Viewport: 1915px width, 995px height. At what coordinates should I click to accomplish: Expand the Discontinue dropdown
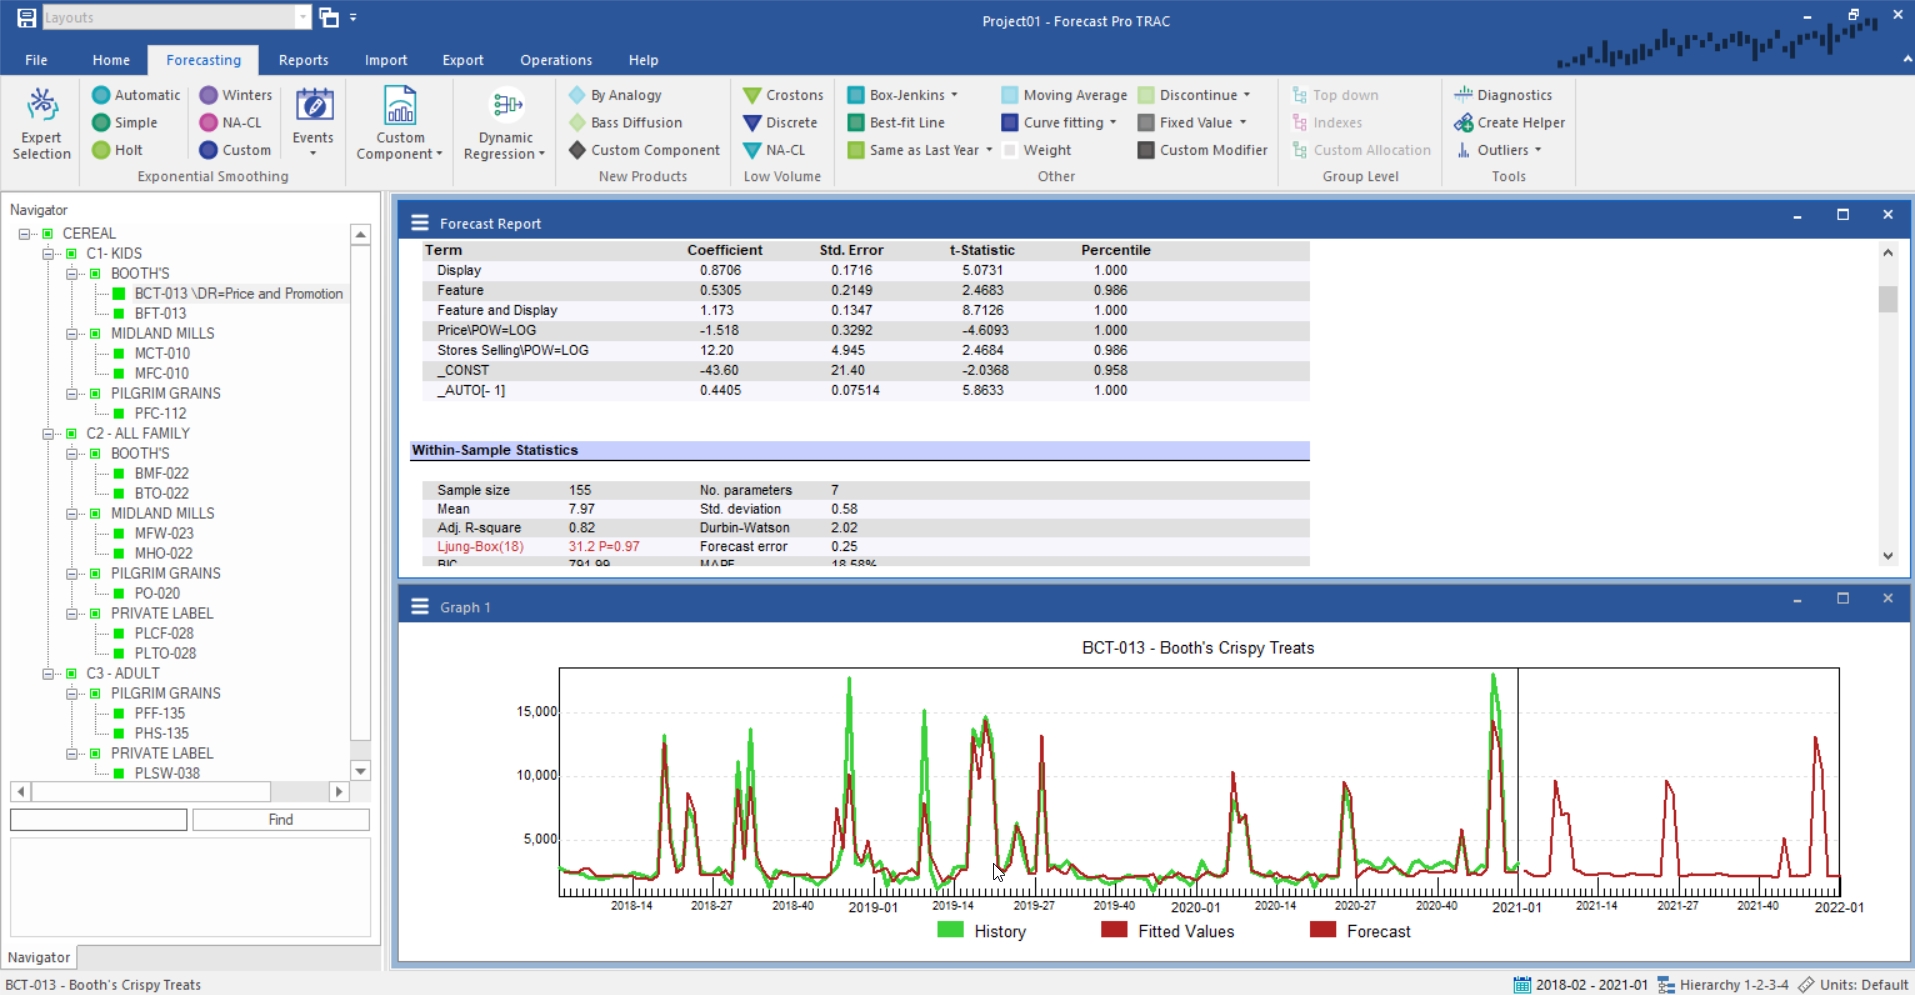point(1247,95)
